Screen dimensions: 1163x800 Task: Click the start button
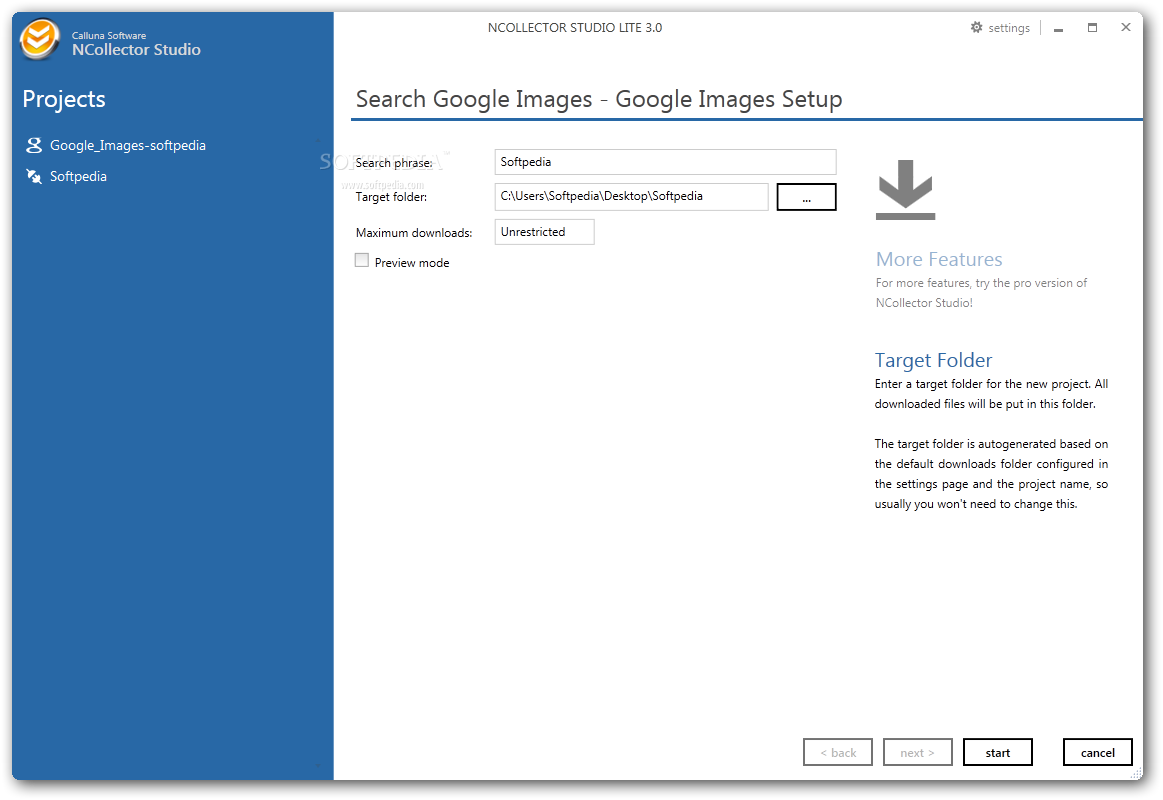(x=998, y=753)
